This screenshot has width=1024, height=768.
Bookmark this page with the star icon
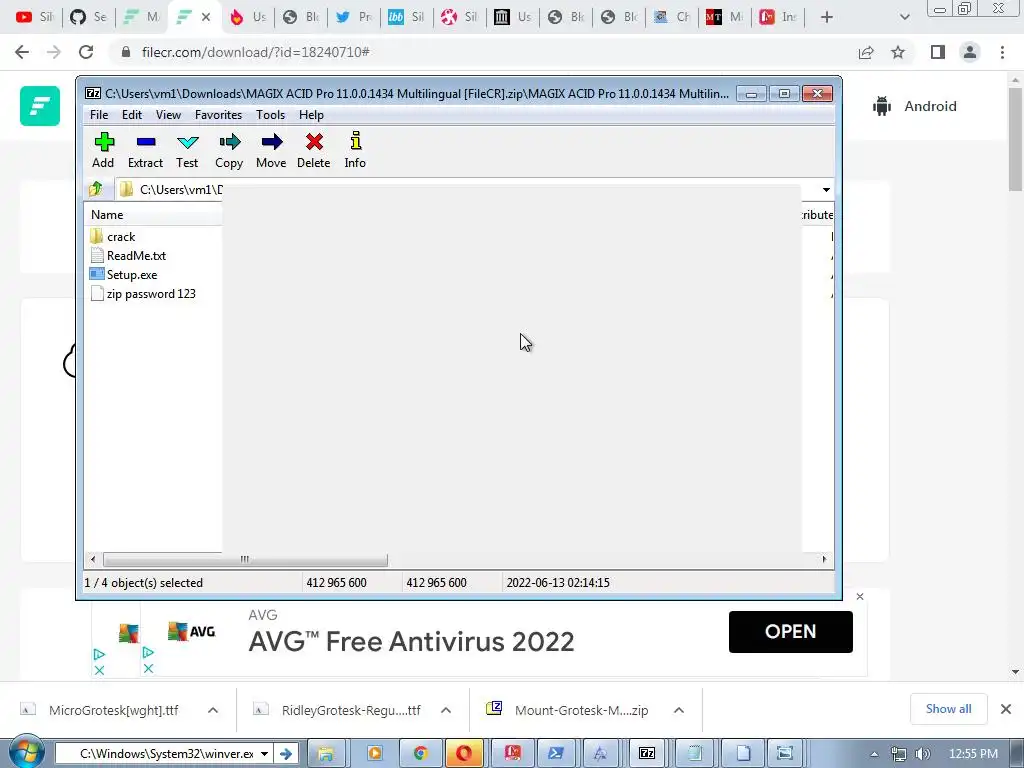coord(898,52)
